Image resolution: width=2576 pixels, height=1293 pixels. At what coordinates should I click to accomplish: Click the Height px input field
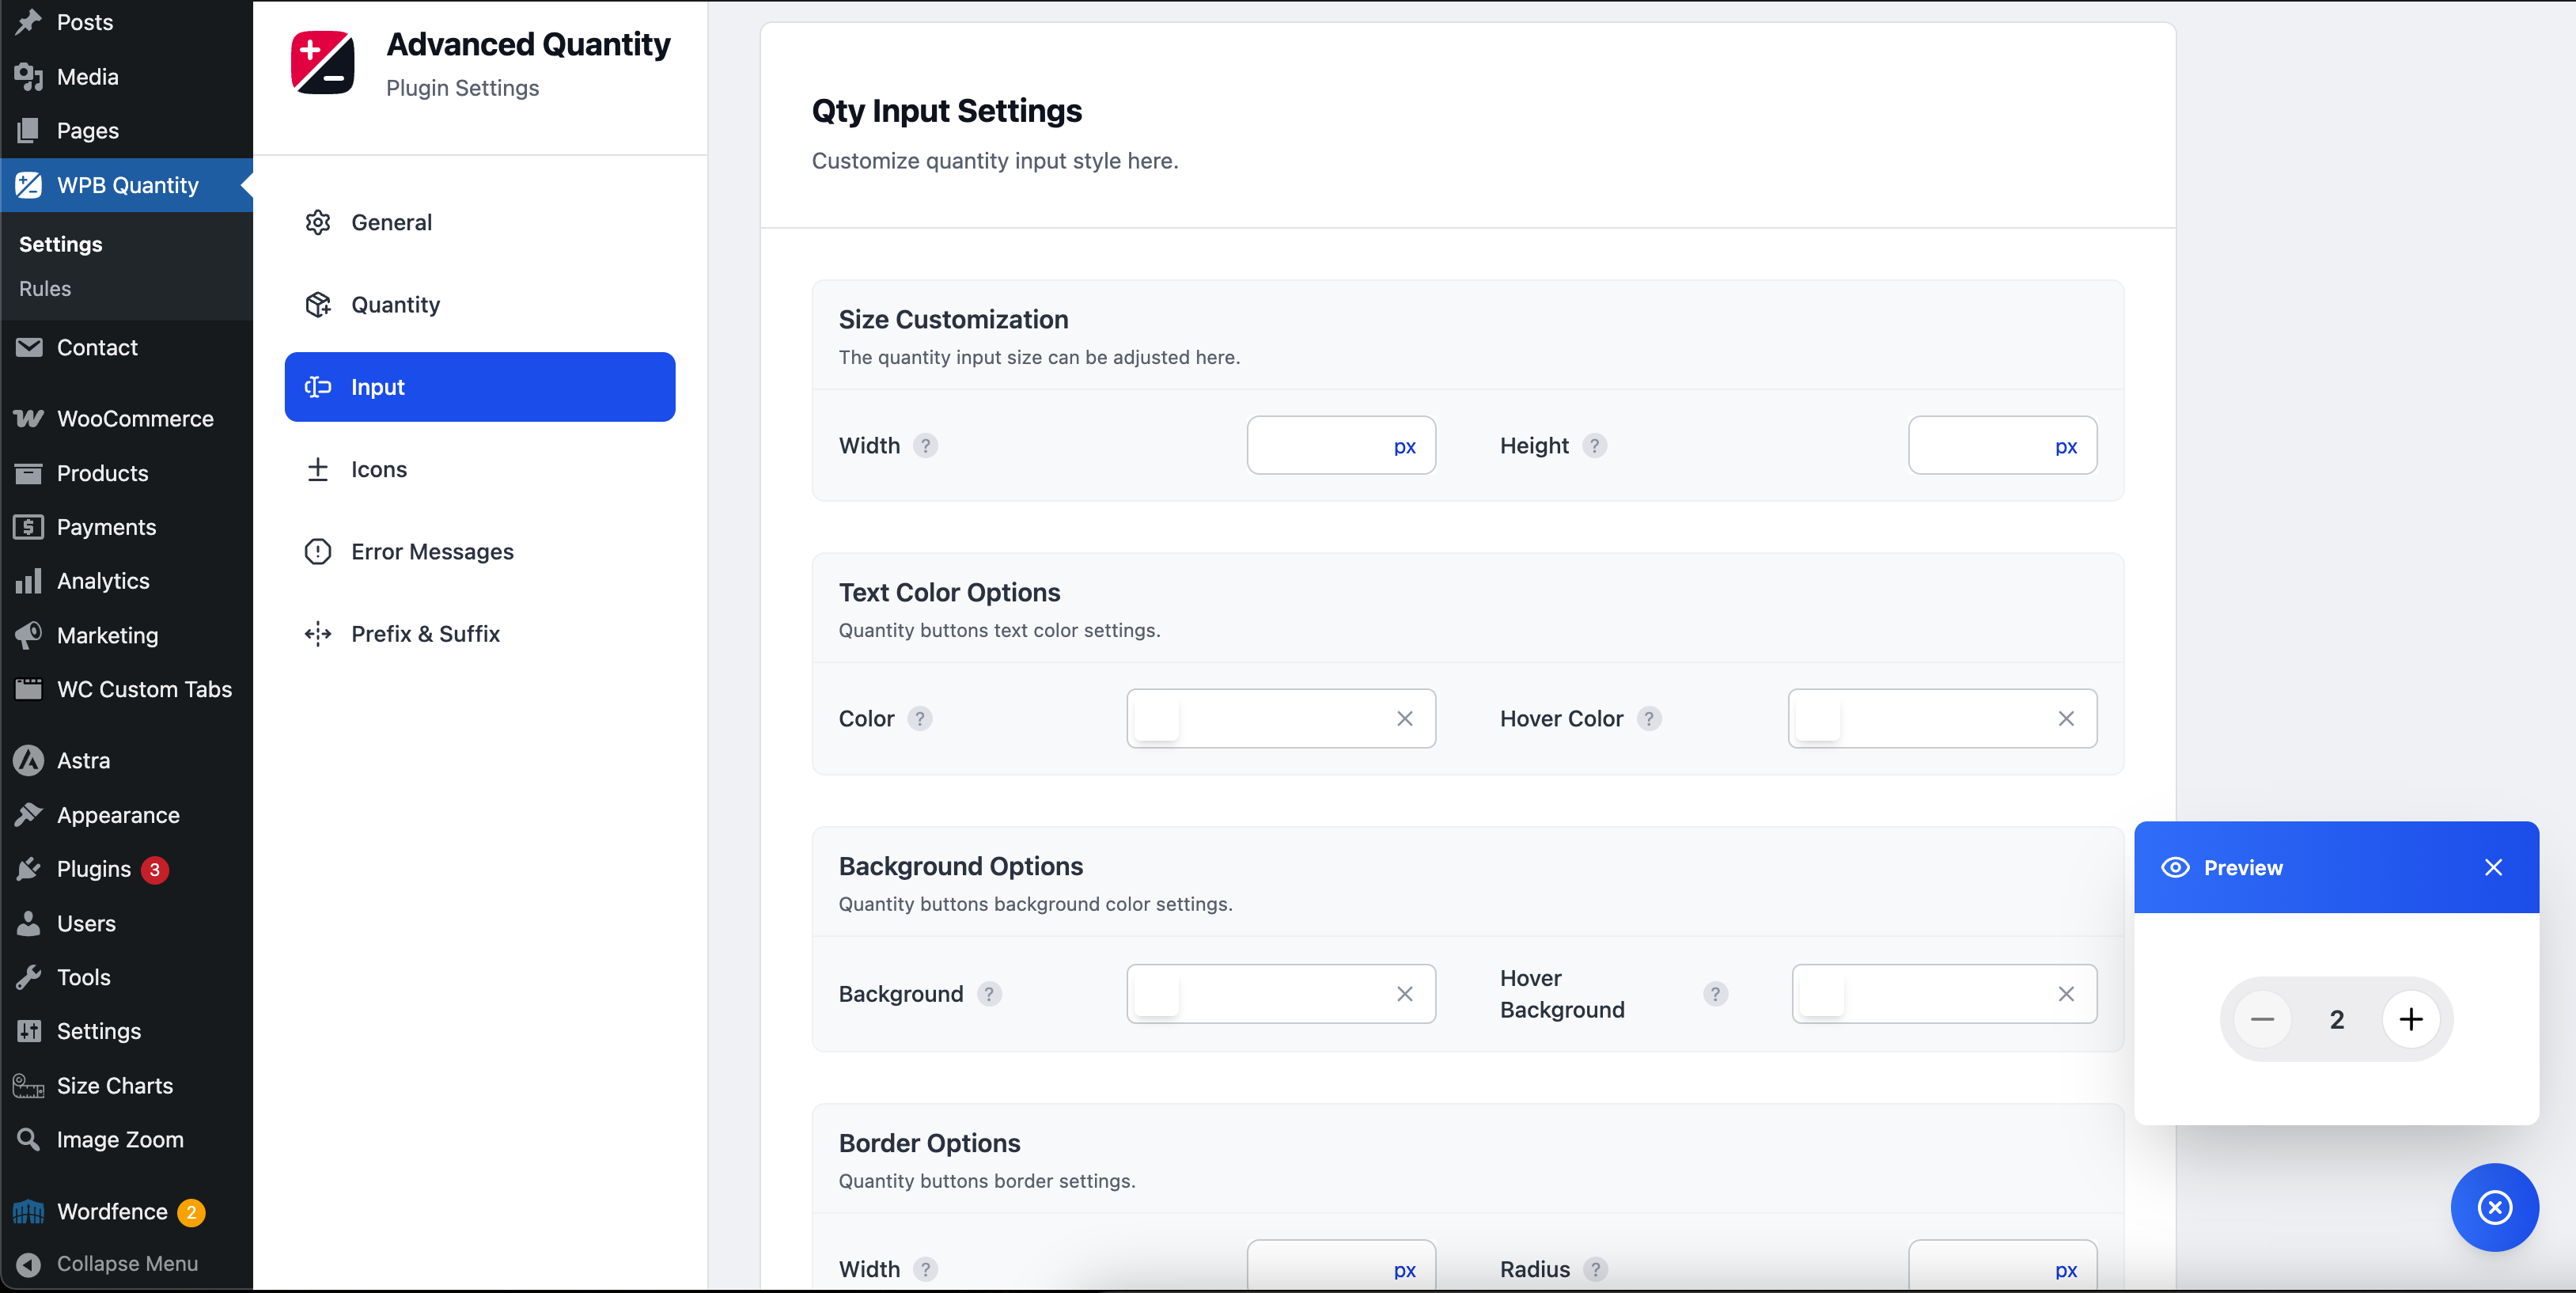click(x=2001, y=446)
